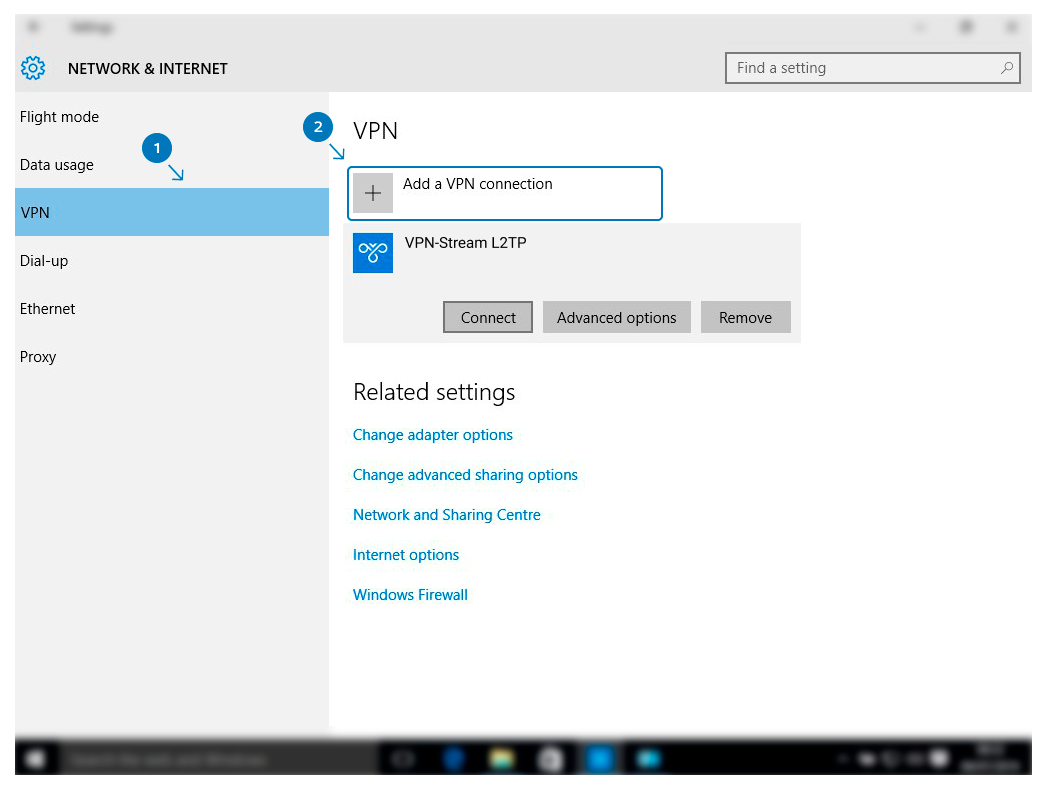Open the Flight mode section

click(172, 117)
